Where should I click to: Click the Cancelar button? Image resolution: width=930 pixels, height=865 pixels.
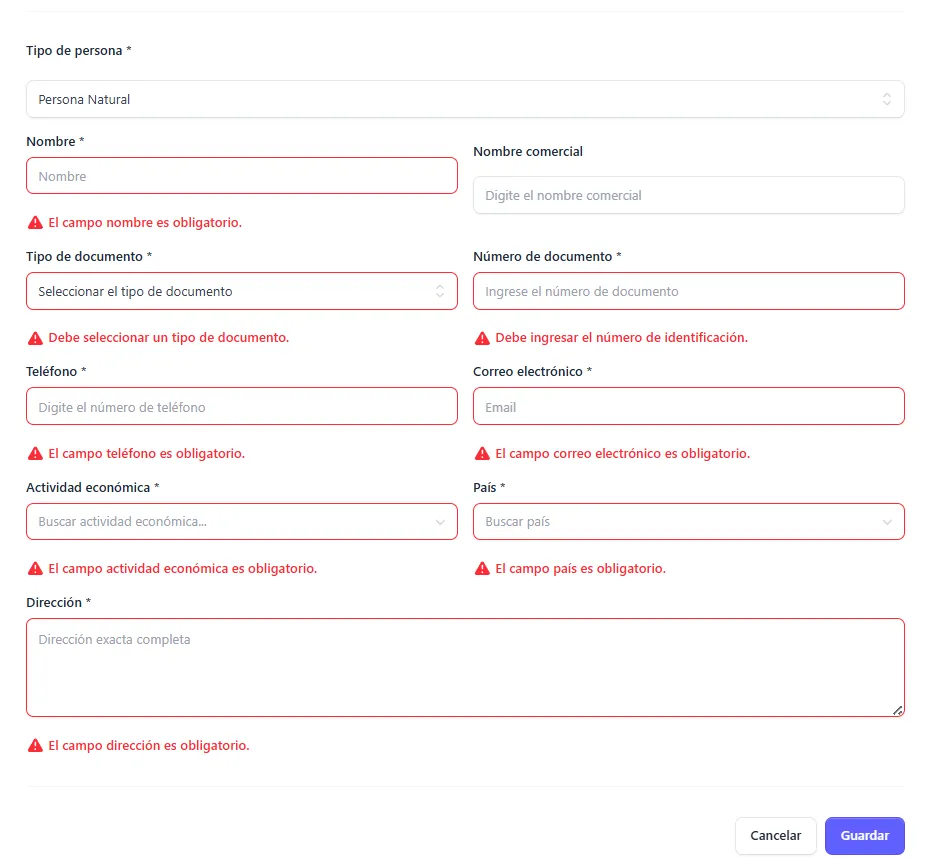[x=775, y=836]
